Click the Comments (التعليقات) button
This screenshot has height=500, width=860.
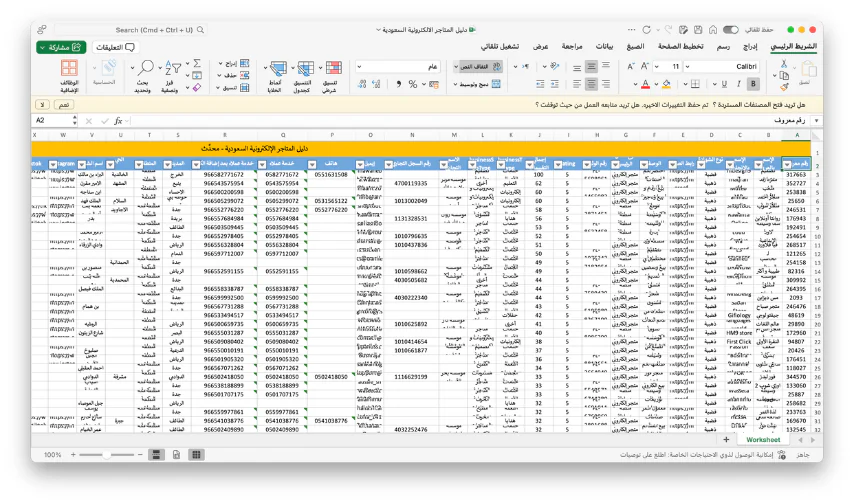115,47
